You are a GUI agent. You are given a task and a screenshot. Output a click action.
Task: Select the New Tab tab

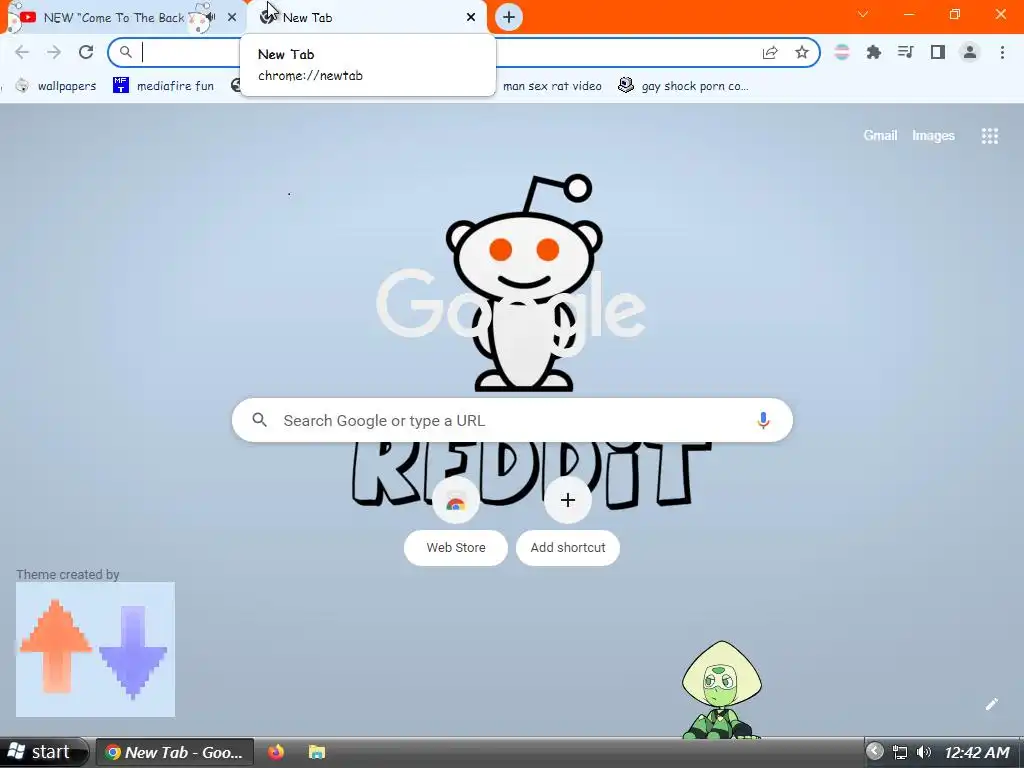tap(366, 18)
